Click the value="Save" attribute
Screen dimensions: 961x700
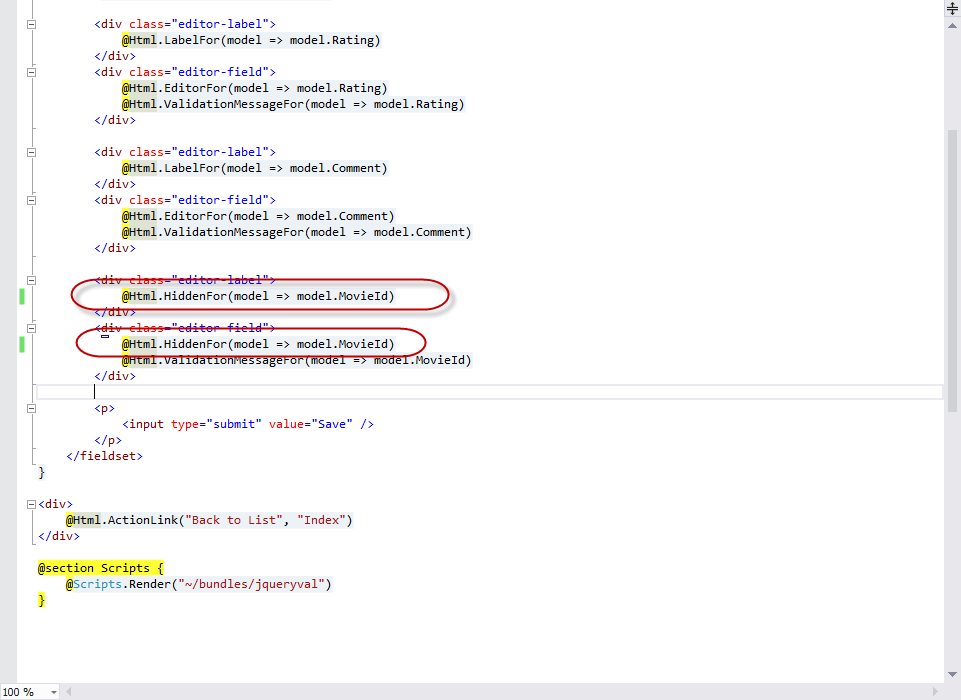pyautogui.click(x=311, y=424)
